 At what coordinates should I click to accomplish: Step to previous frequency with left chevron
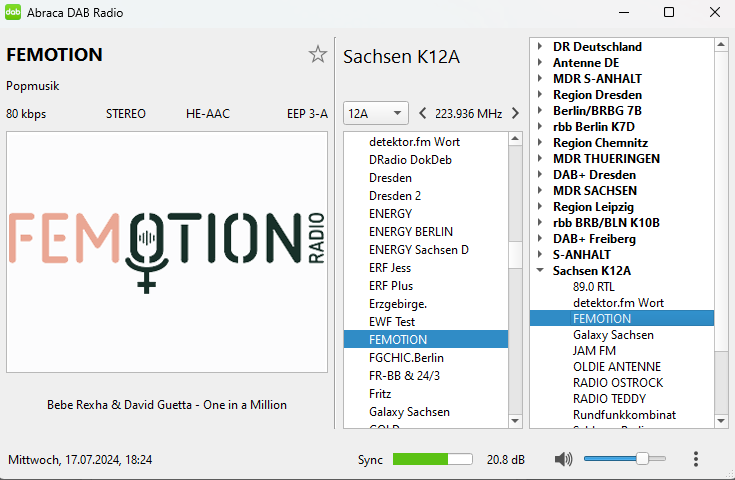[x=422, y=113]
